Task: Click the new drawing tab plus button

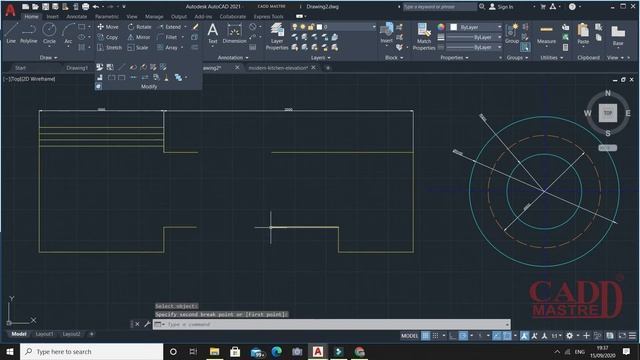Action: (328, 68)
